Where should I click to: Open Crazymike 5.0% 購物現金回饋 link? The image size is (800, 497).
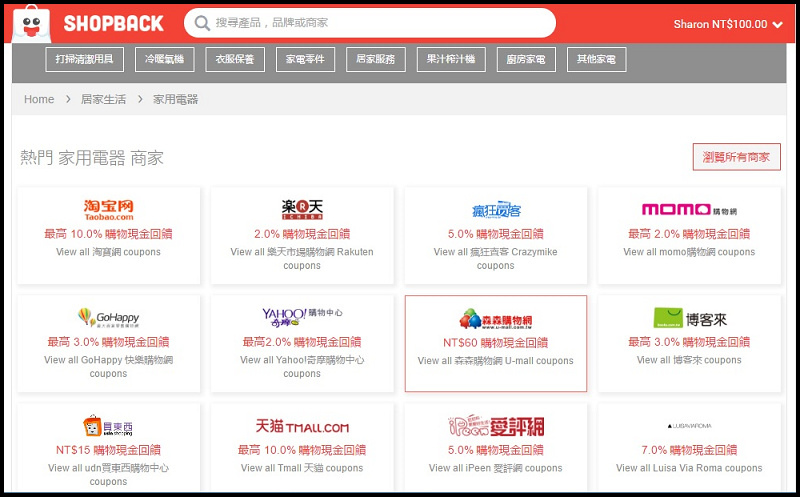(496, 234)
